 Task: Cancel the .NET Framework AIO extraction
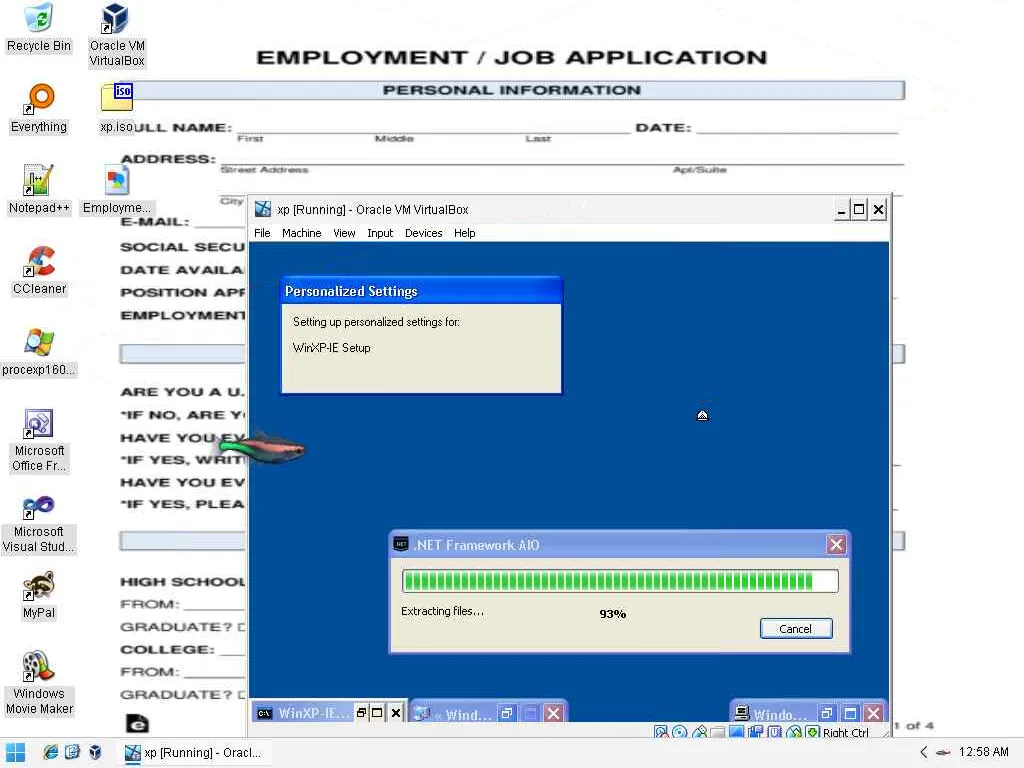click(x=795, y=628)
